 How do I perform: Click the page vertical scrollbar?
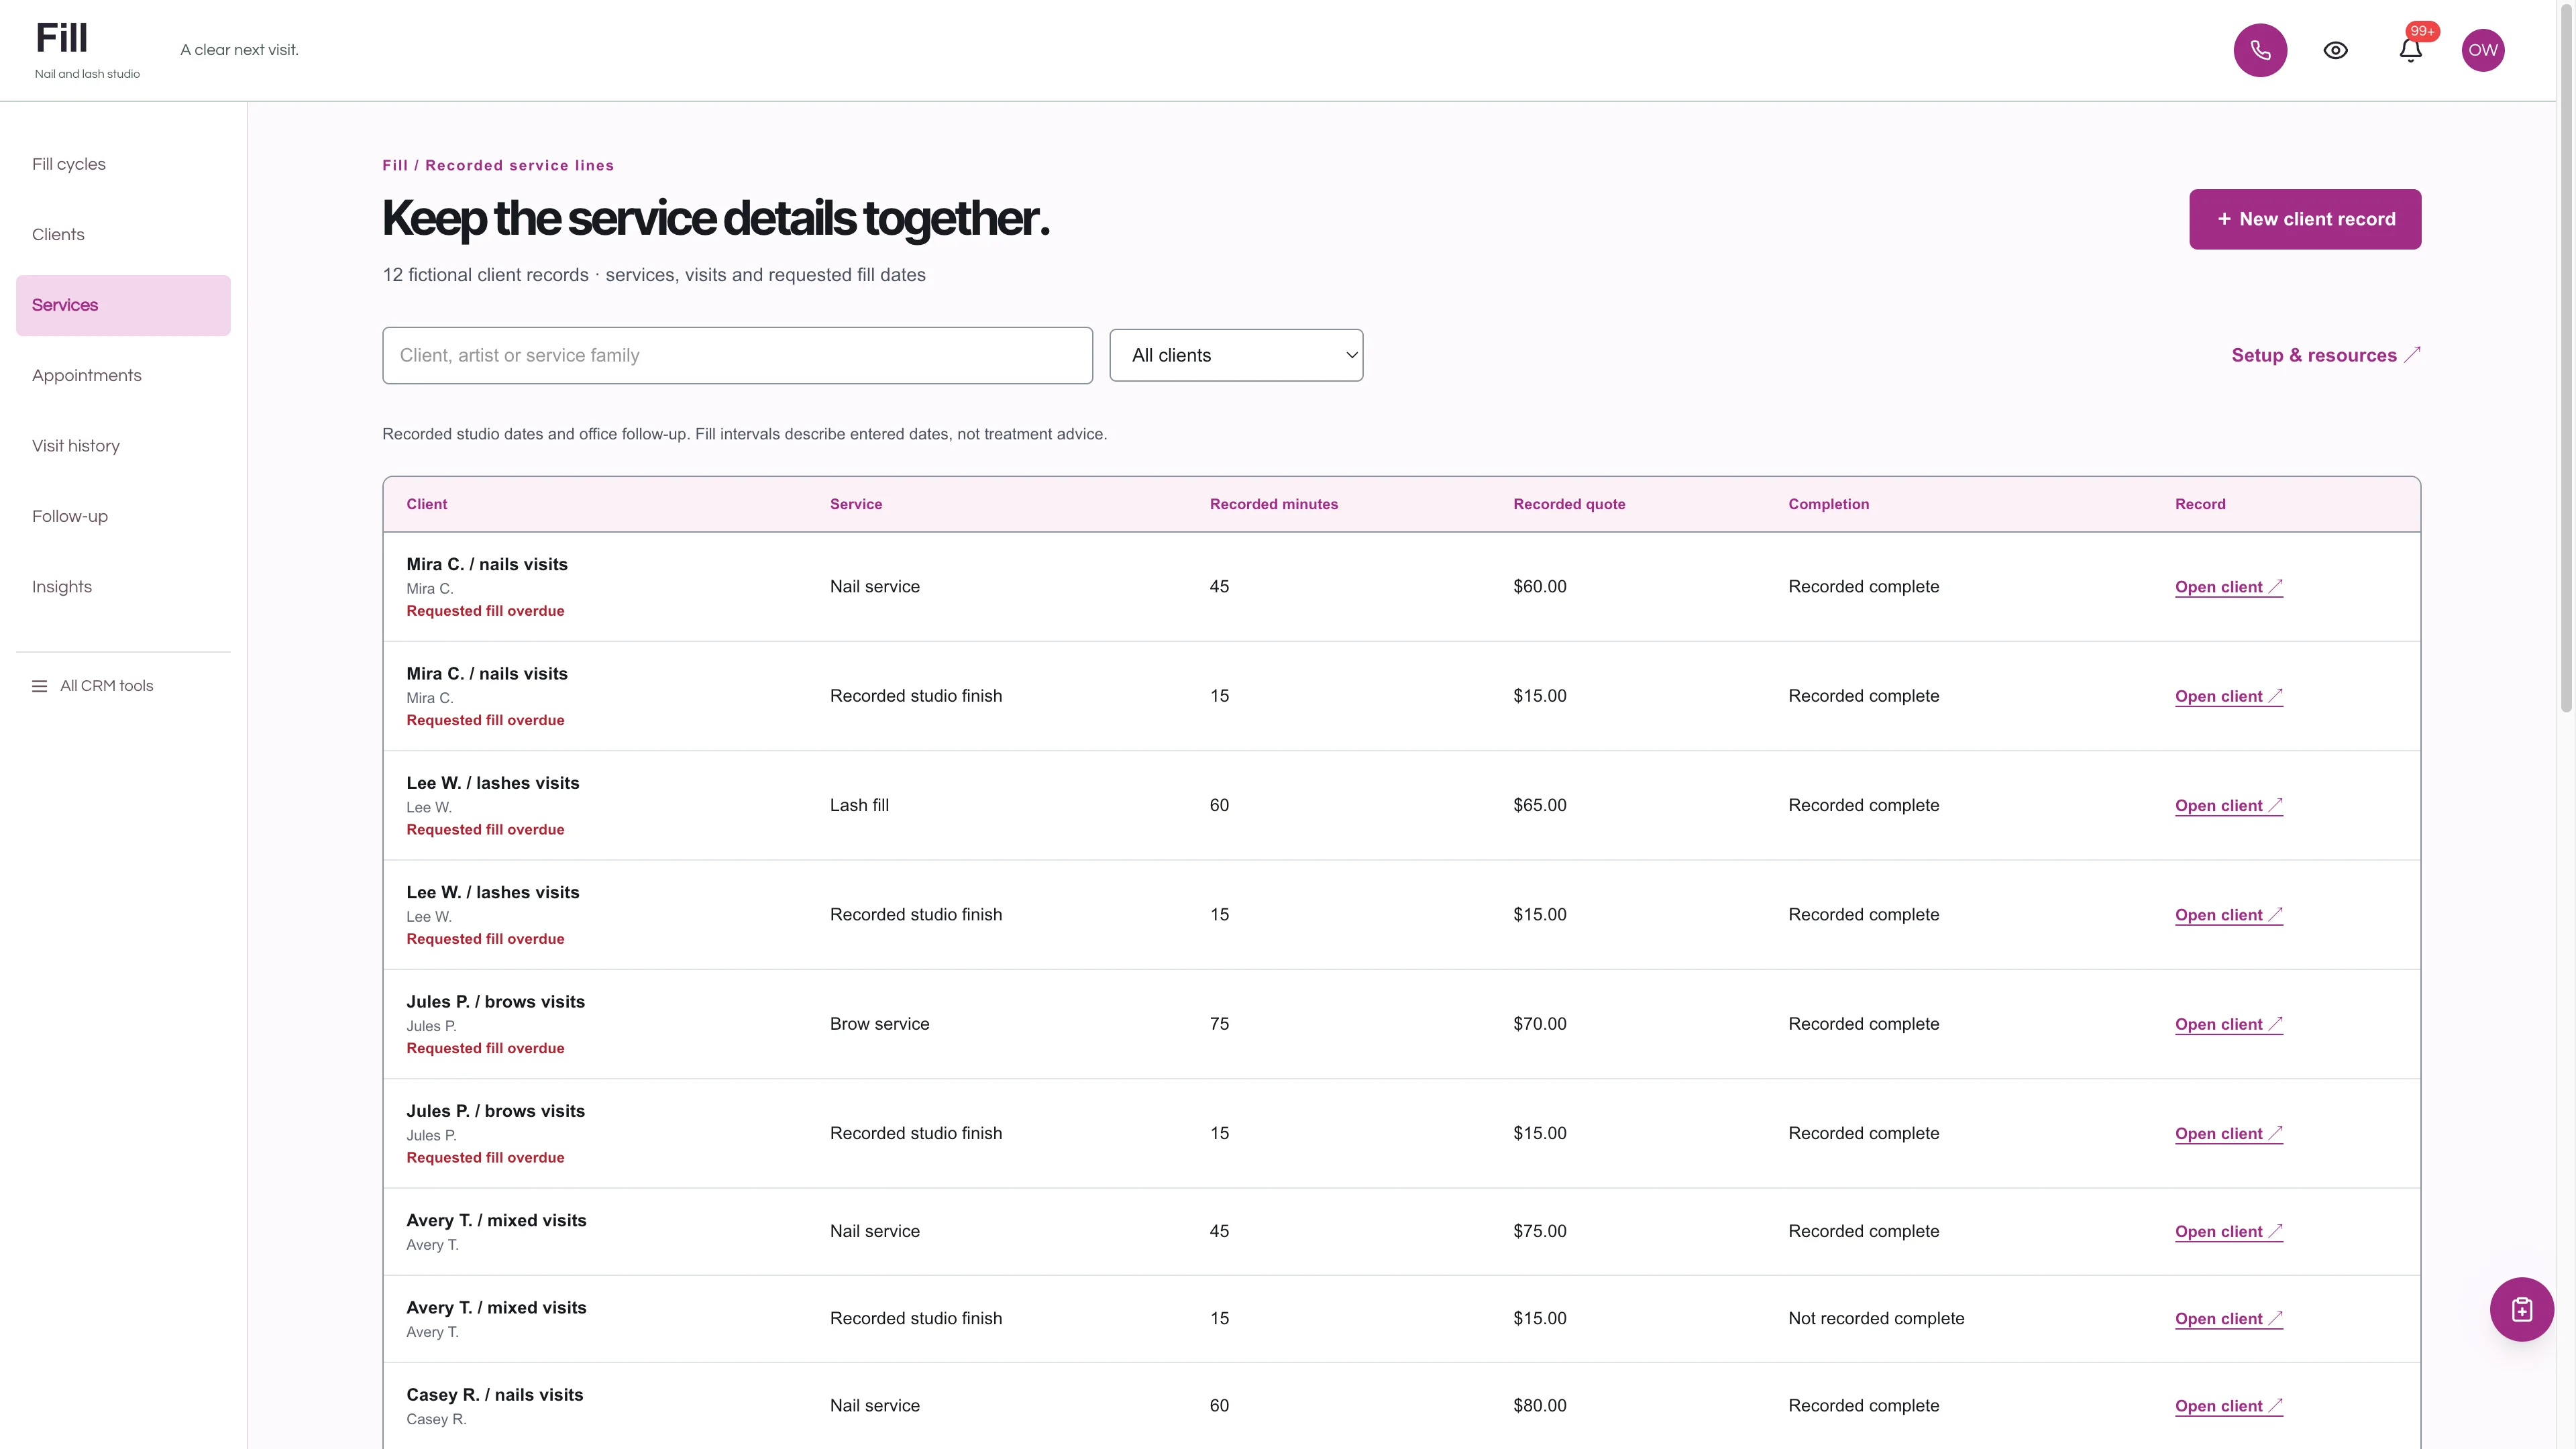(x=2566, y=360)
